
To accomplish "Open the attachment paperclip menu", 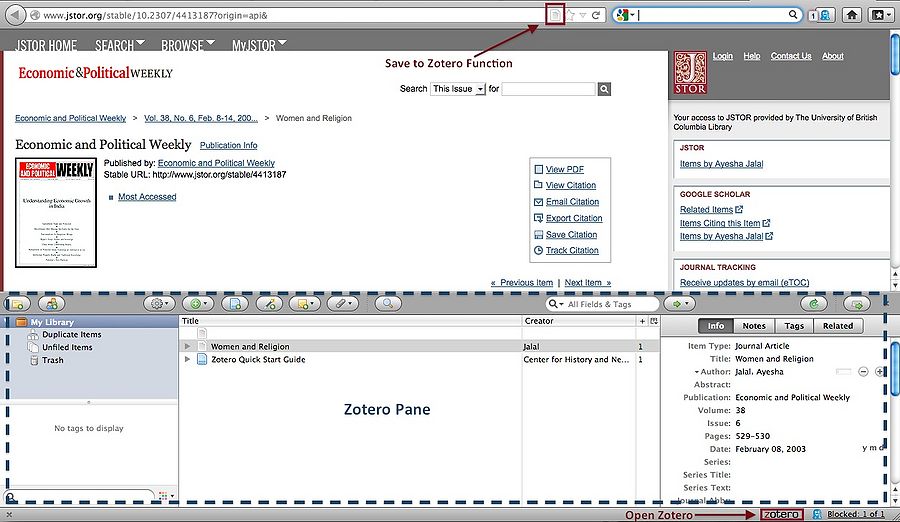I will [x=343, y=304].
